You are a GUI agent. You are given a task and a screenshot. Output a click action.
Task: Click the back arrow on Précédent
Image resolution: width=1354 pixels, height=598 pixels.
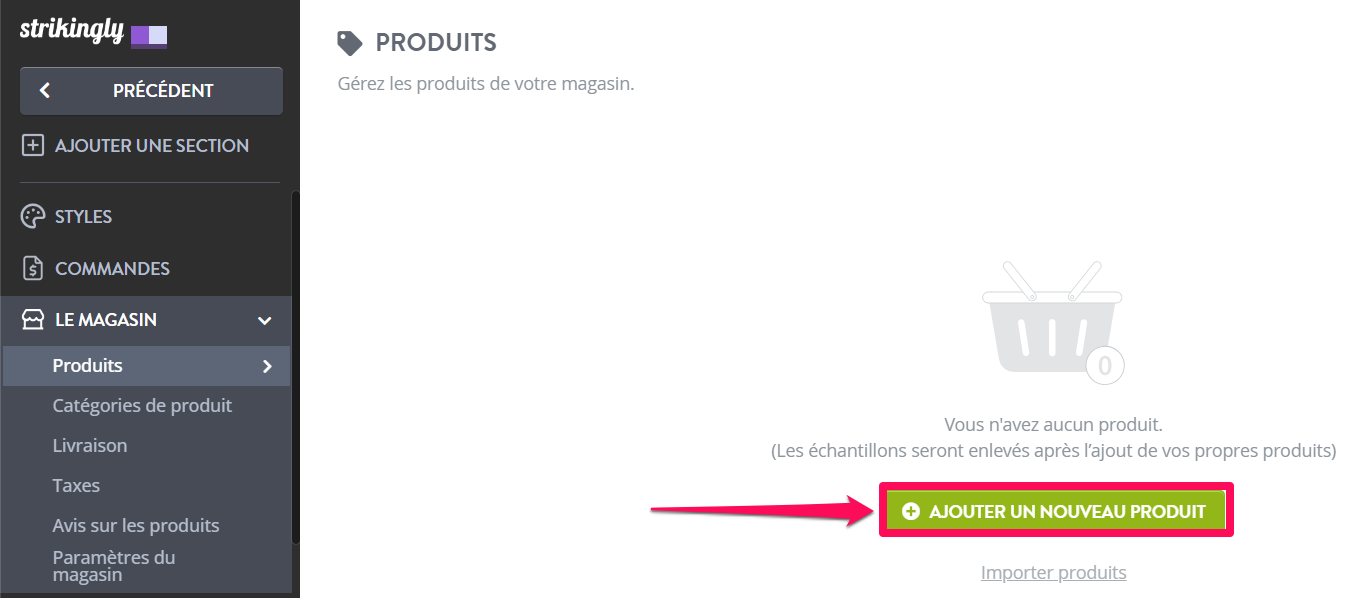(x=45, y=91)
